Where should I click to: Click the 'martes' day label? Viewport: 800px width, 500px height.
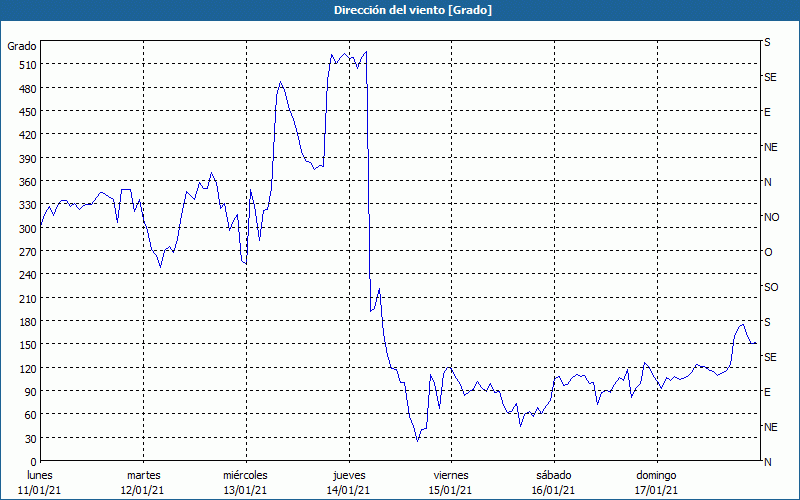click(144, 475)
